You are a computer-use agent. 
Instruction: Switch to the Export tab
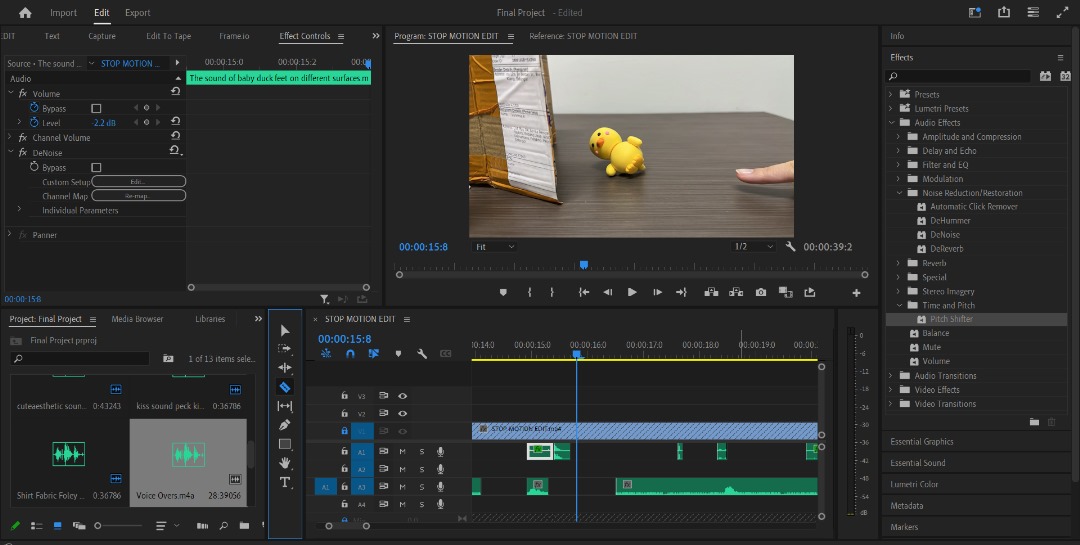pyautogui.click(x=137, y=12)
